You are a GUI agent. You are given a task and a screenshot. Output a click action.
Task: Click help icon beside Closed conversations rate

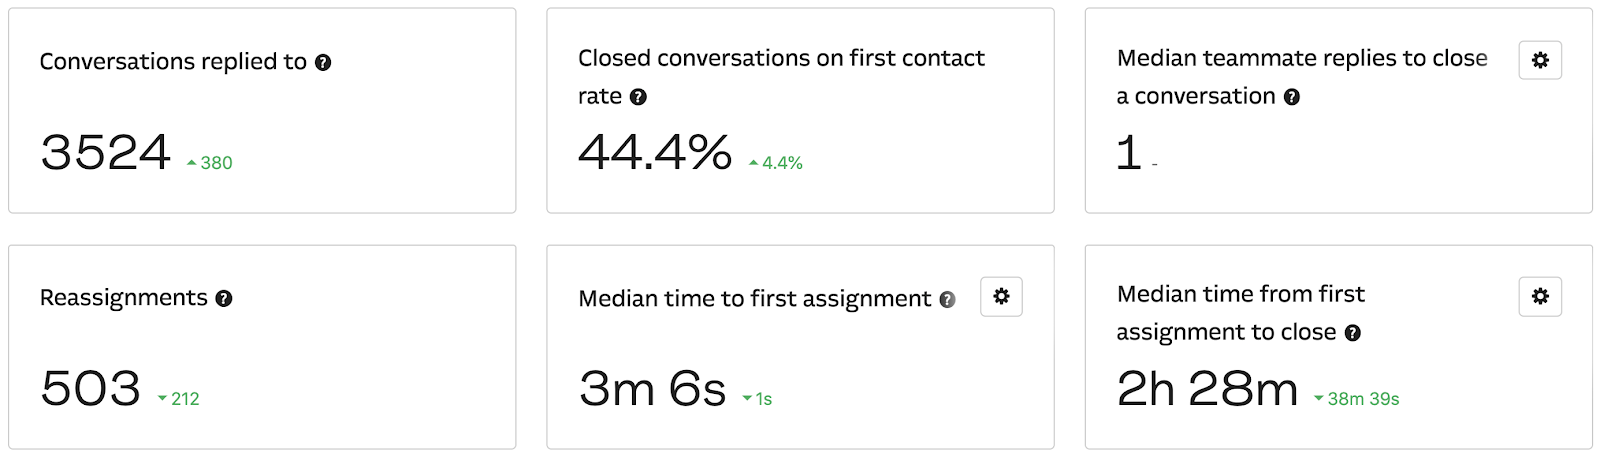click(x=638, y=97)
